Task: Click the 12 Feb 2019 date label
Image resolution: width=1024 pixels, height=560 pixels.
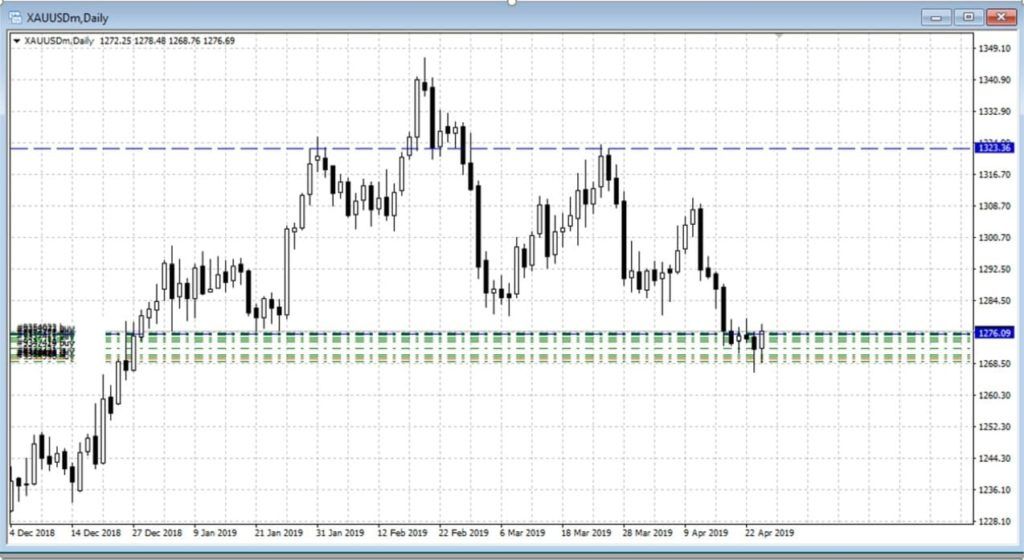Action: point(401,532)
